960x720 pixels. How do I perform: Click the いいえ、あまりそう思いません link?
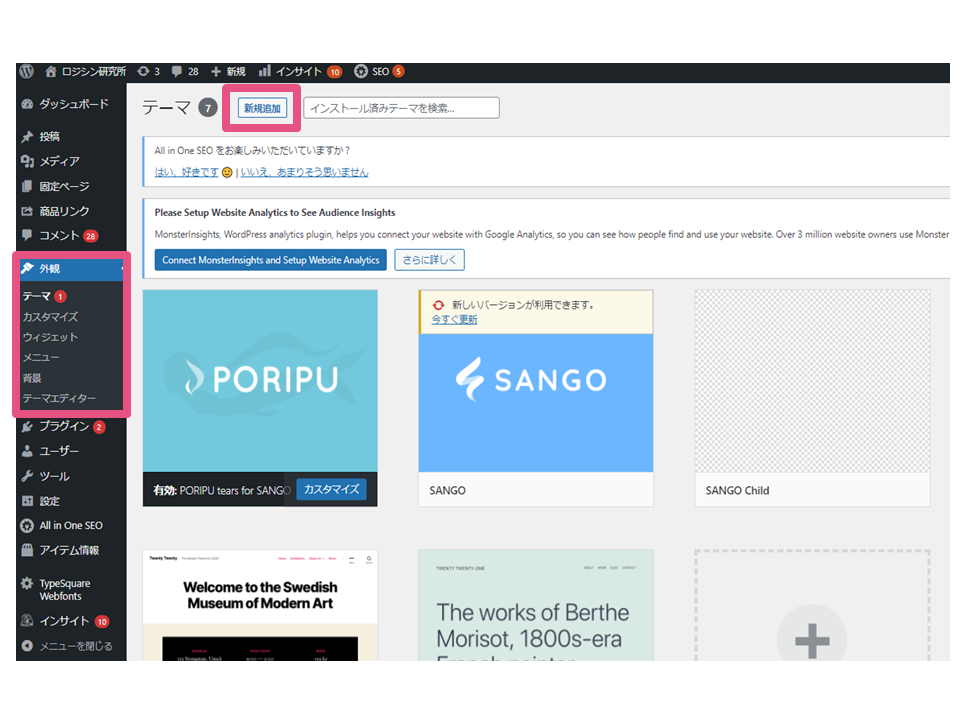coord(304,172)
